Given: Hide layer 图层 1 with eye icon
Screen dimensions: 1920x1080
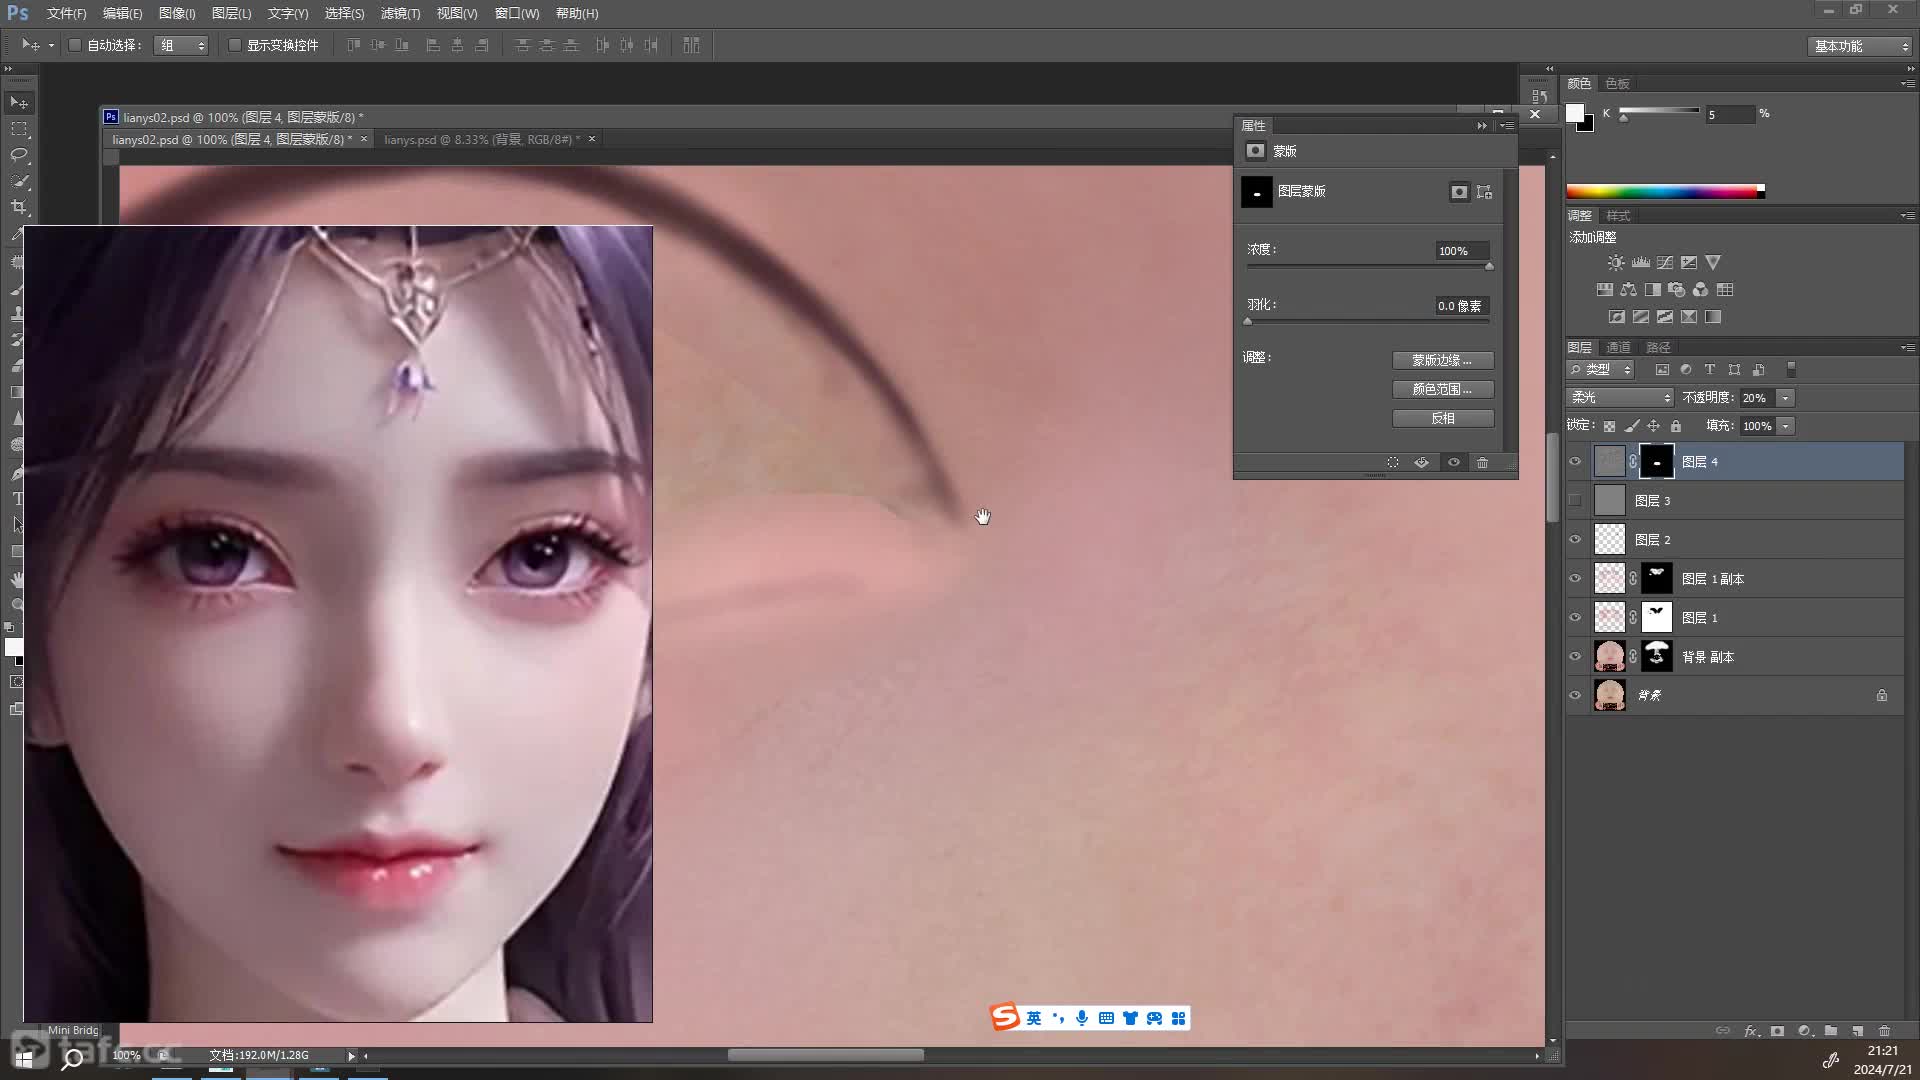Looking at the screenshot, I should tap(1576, 618).
